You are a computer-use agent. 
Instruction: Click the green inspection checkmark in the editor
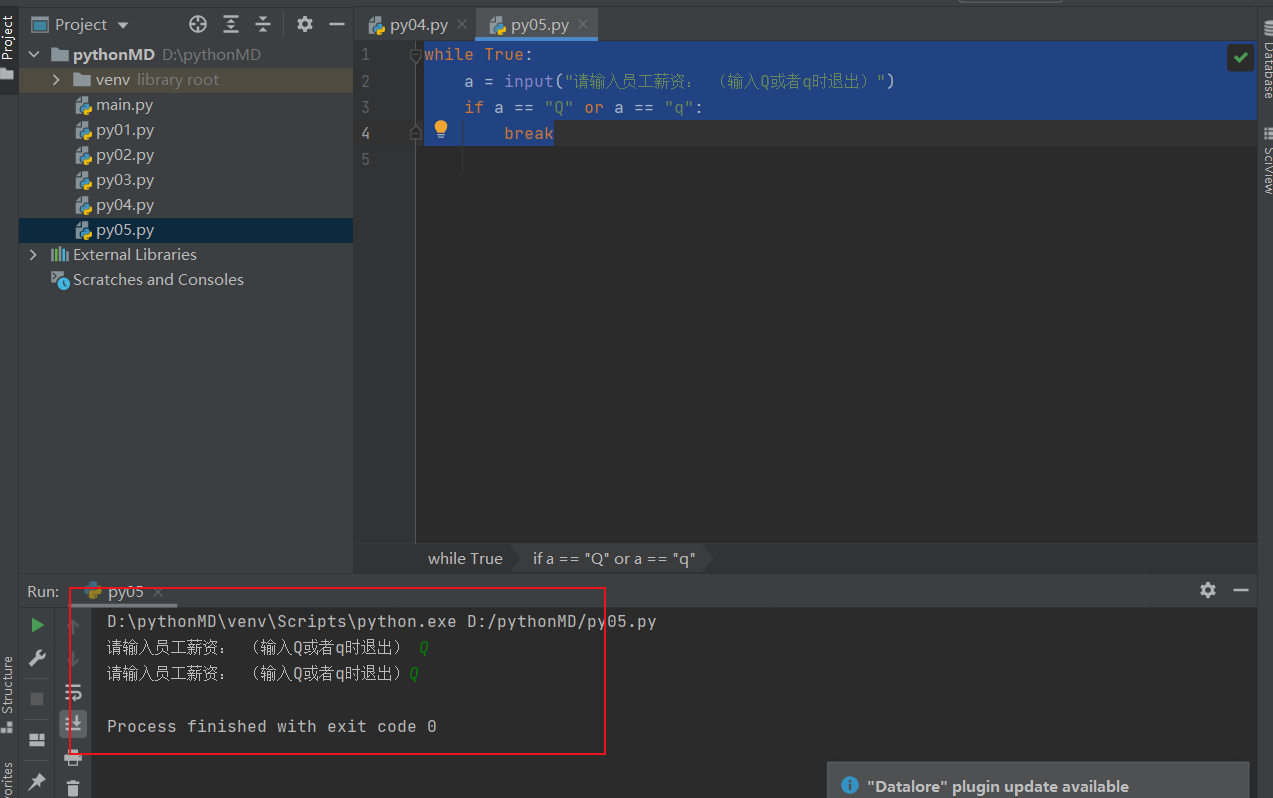point(1241,58)
